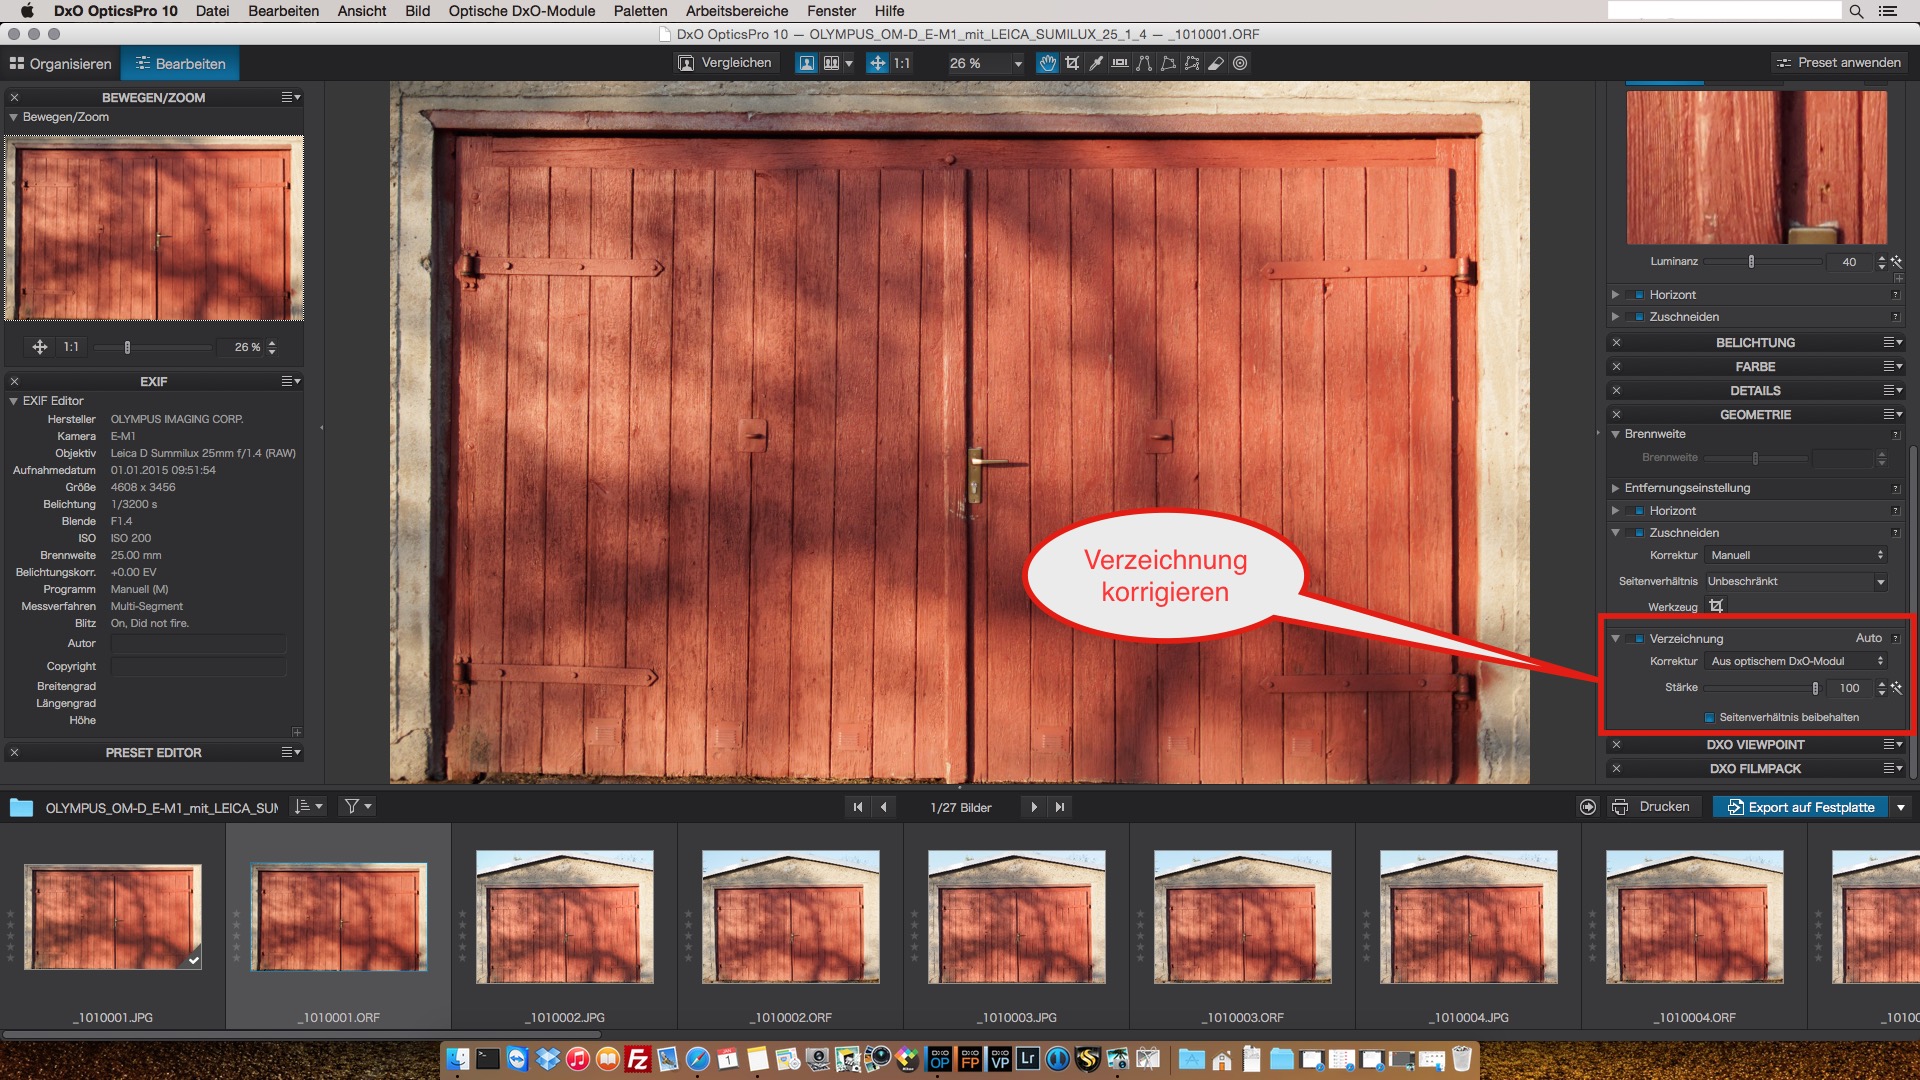The image size is (1920, 1080).
Task: Open the Datei menu
Action: pos(212,11)
